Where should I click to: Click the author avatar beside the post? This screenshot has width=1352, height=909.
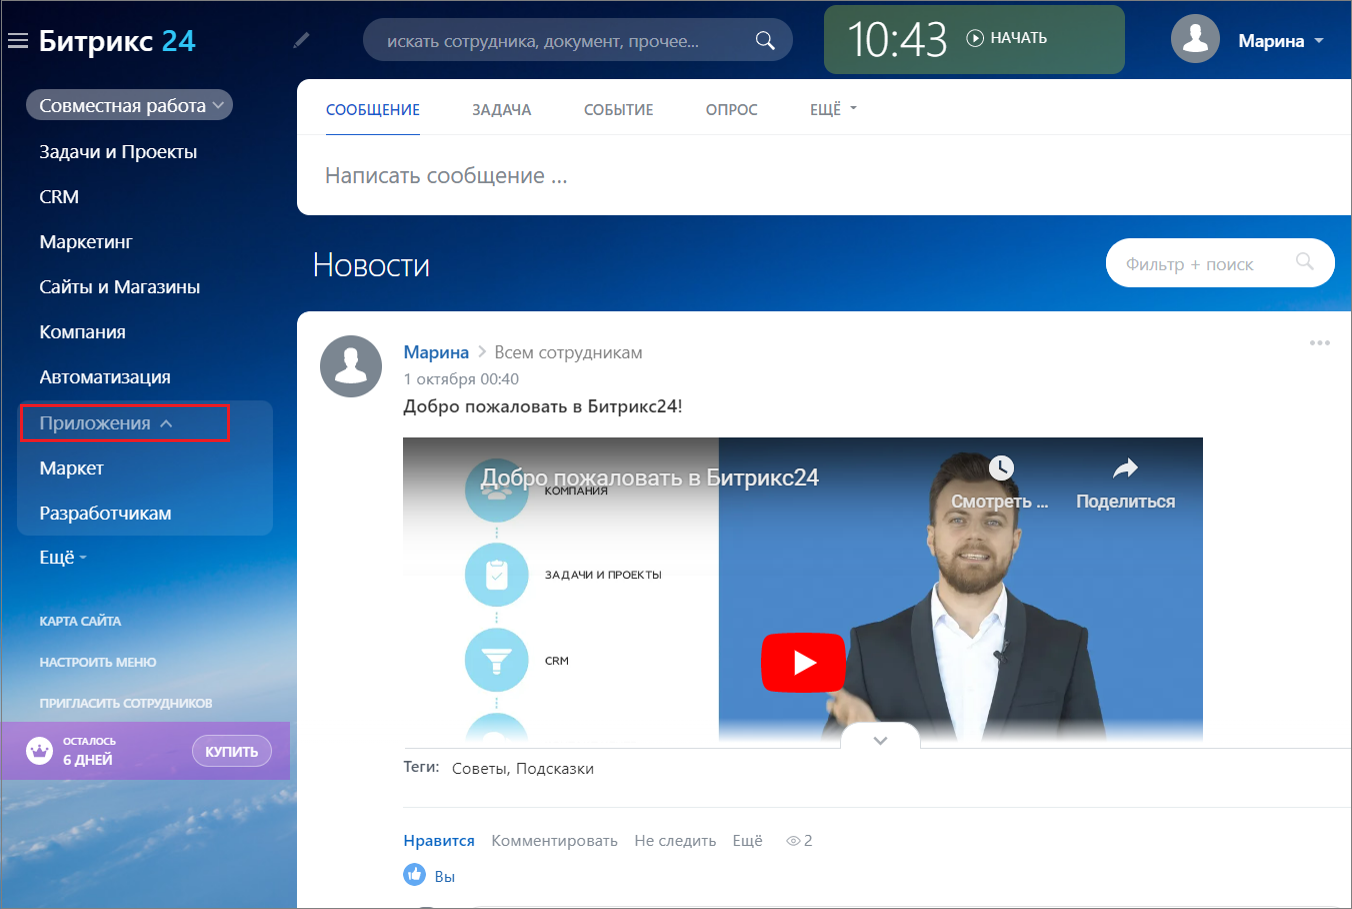pos(351,366)
